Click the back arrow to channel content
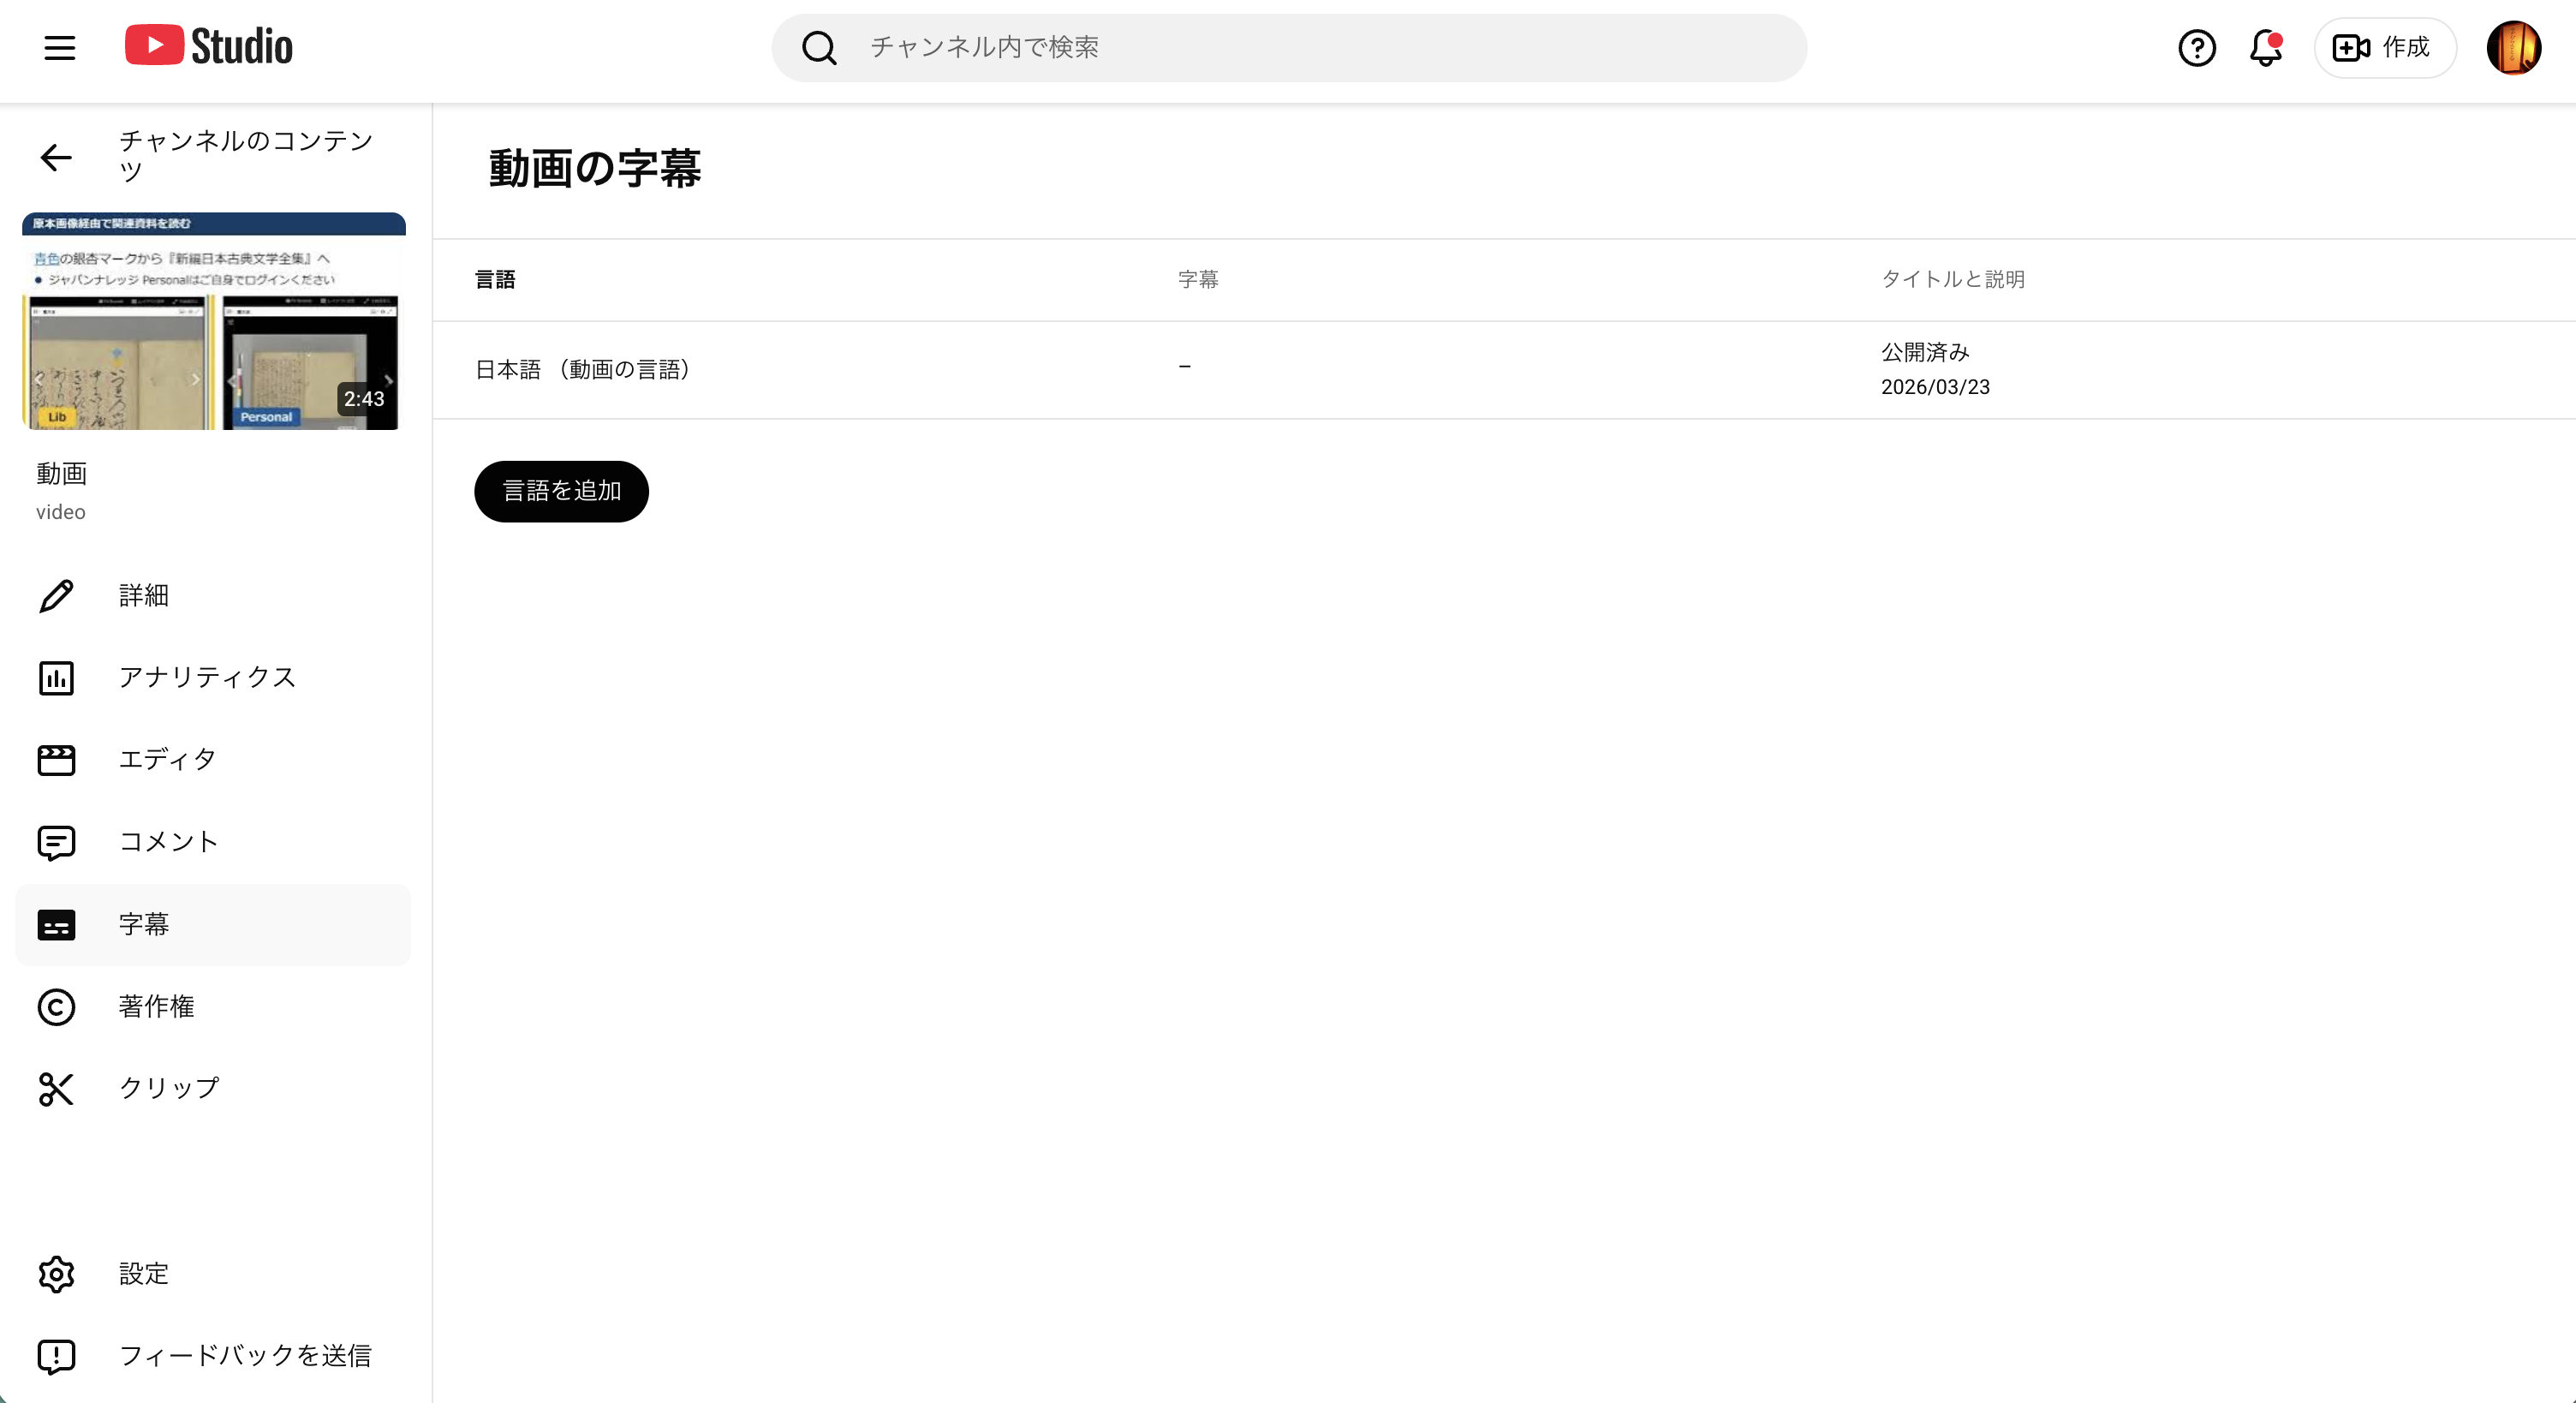Viewport: 2576px width, 1403px height. click(x=56, y=157)
